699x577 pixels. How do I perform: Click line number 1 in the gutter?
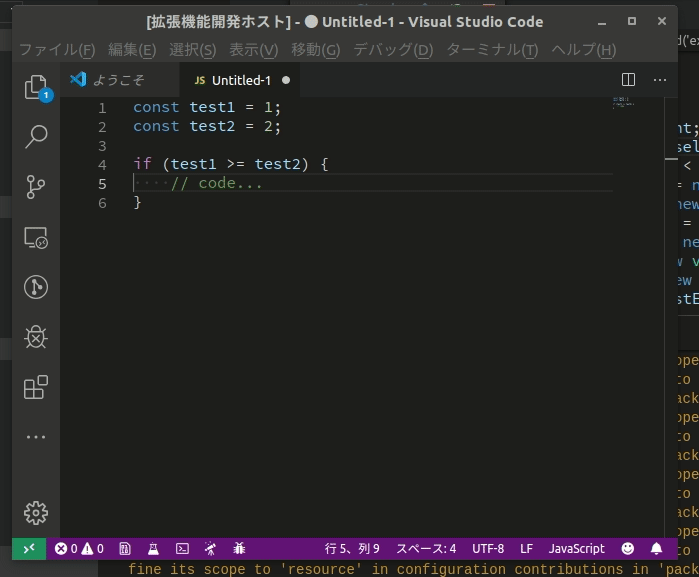point(102,108)
